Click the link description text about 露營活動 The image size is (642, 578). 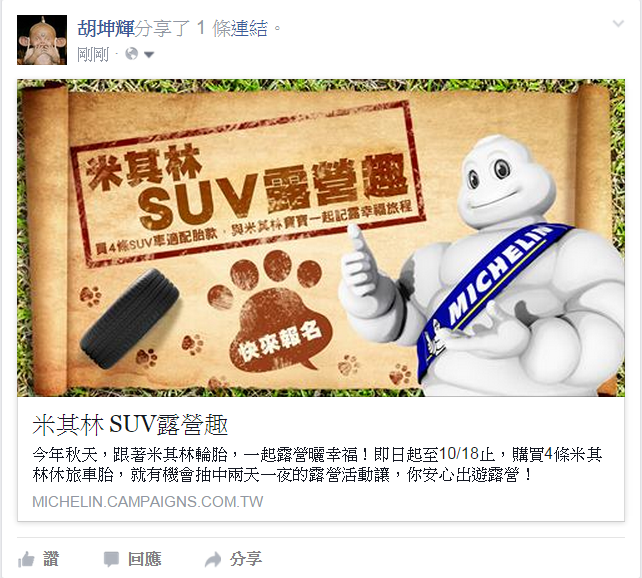coord(317,465)
